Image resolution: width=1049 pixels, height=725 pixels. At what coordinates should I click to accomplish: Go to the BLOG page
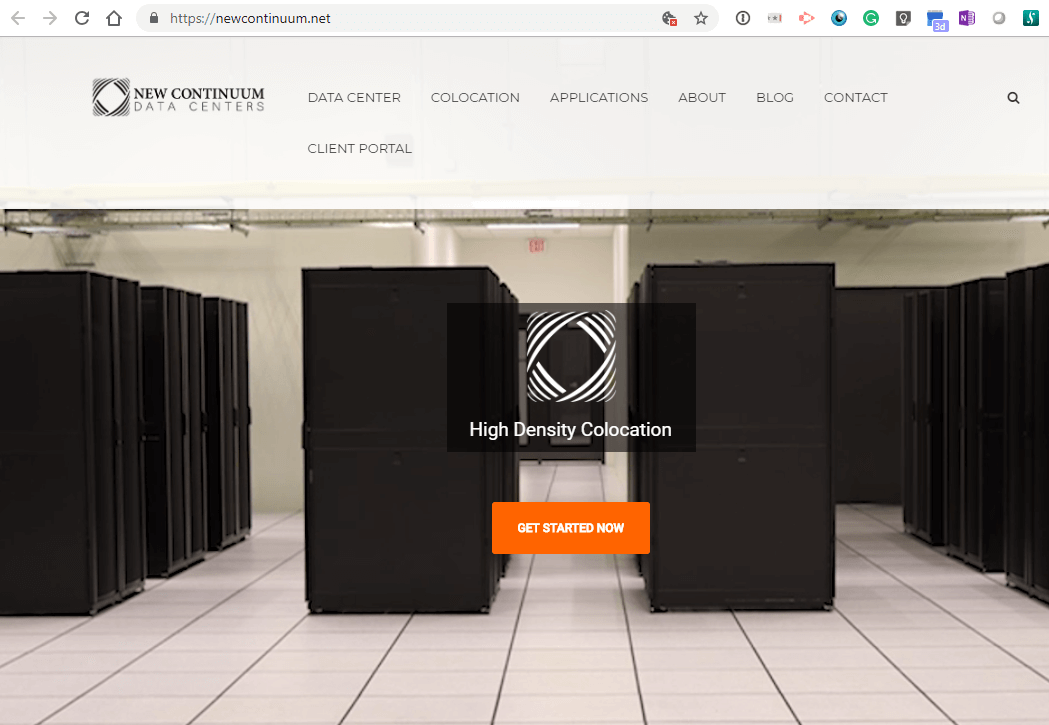[775, 97]
